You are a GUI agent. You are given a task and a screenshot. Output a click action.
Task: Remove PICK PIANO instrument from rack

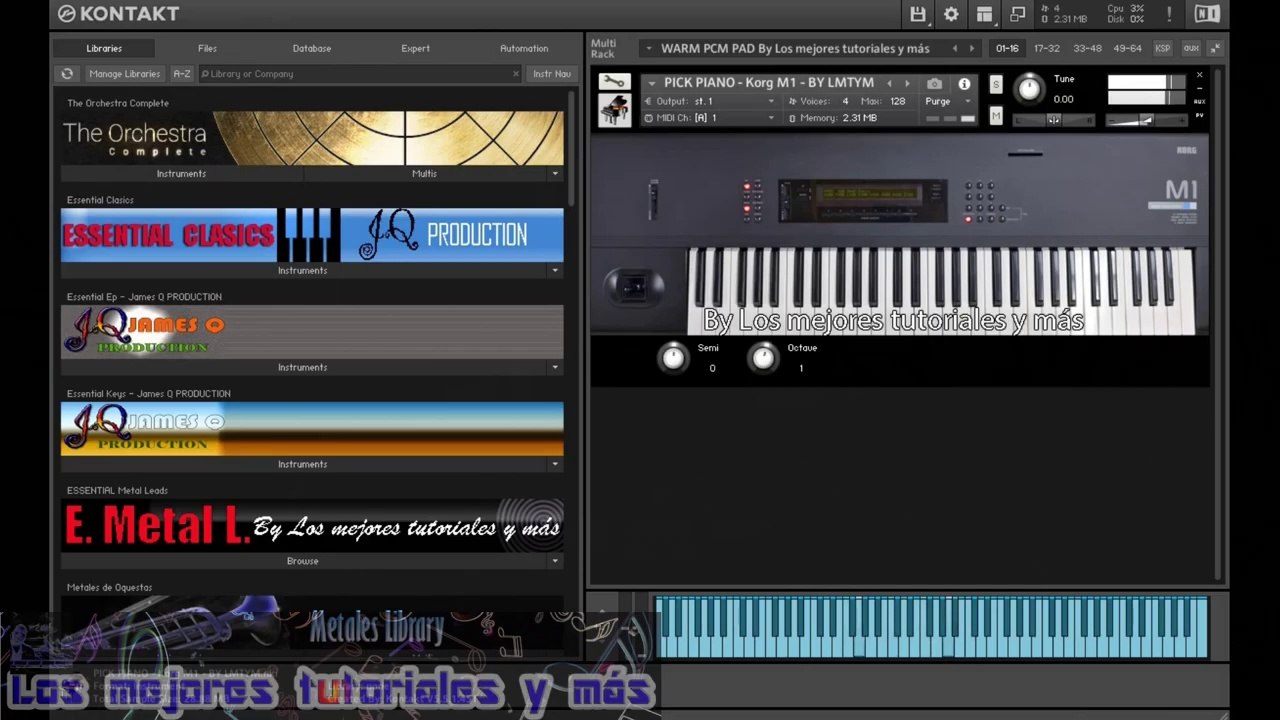coord(1199,75)
